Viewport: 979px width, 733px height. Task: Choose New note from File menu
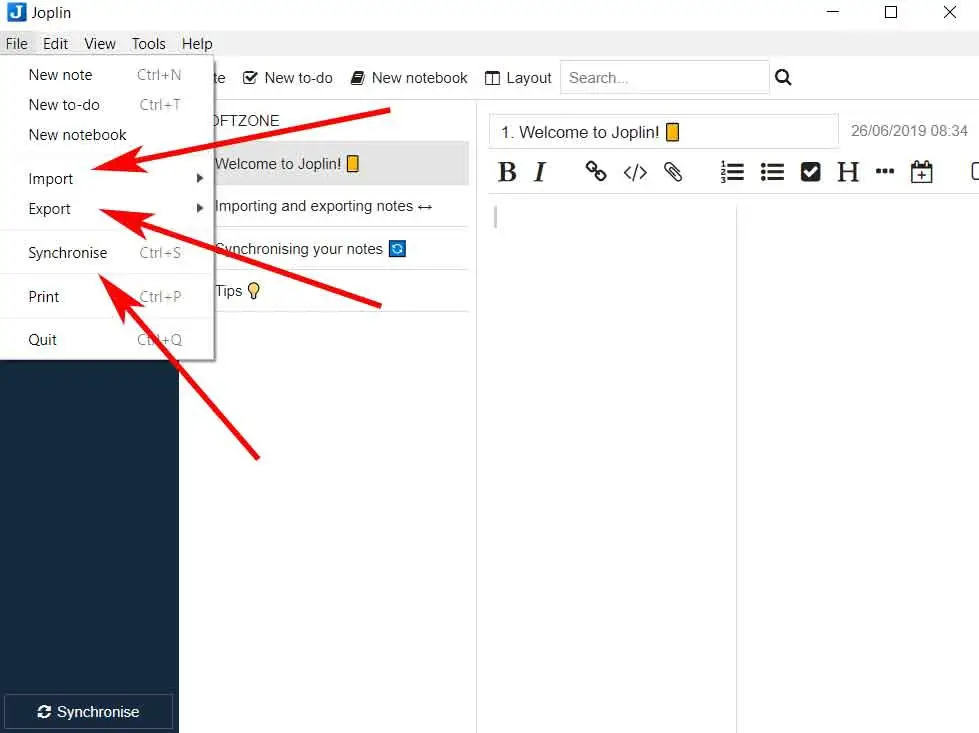pyautogui.click(x=106, y=75)
